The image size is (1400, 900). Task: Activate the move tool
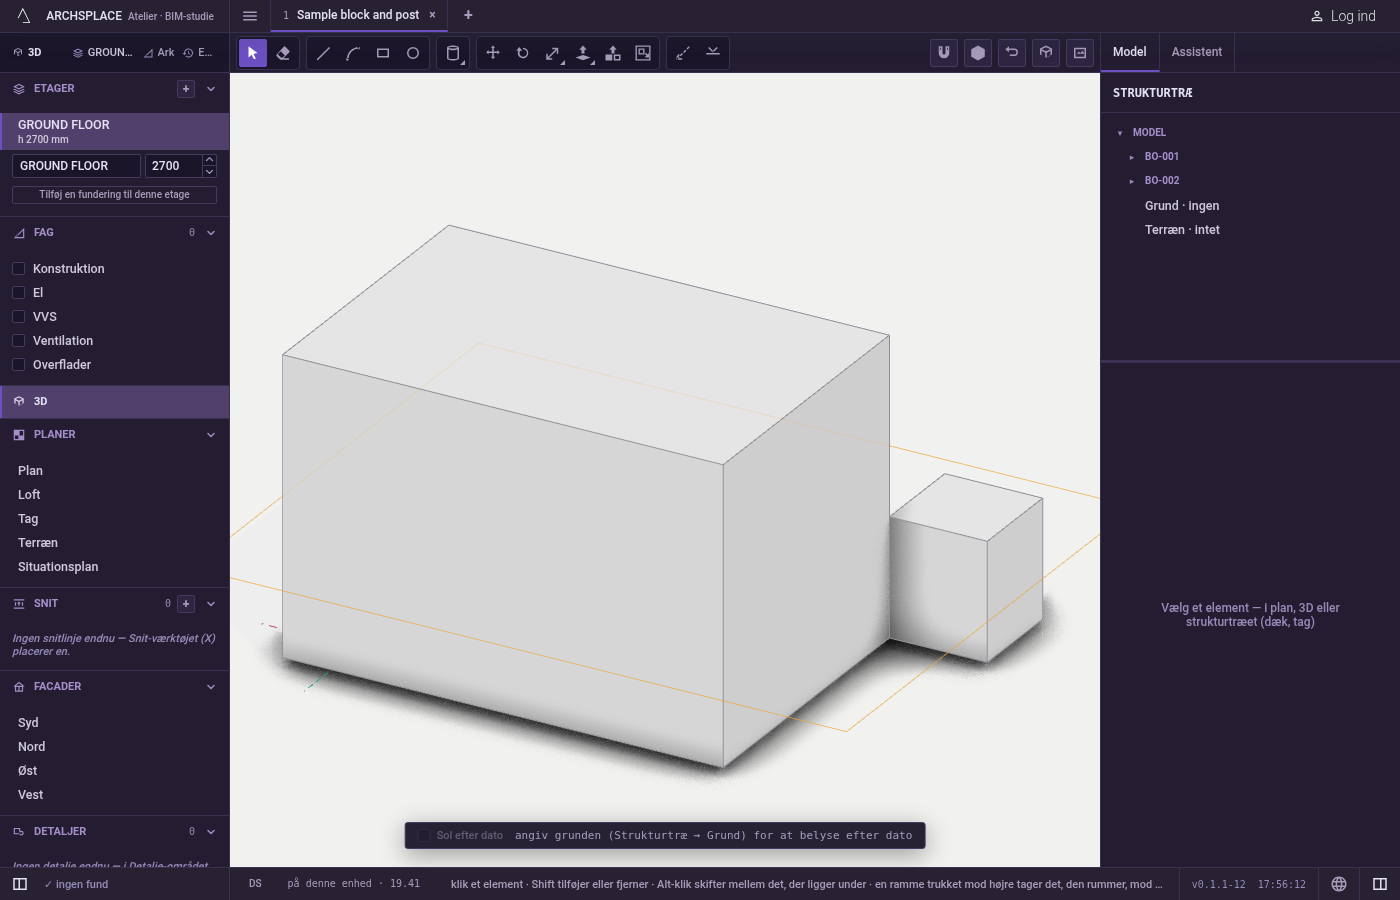click(x=493, y=53)
